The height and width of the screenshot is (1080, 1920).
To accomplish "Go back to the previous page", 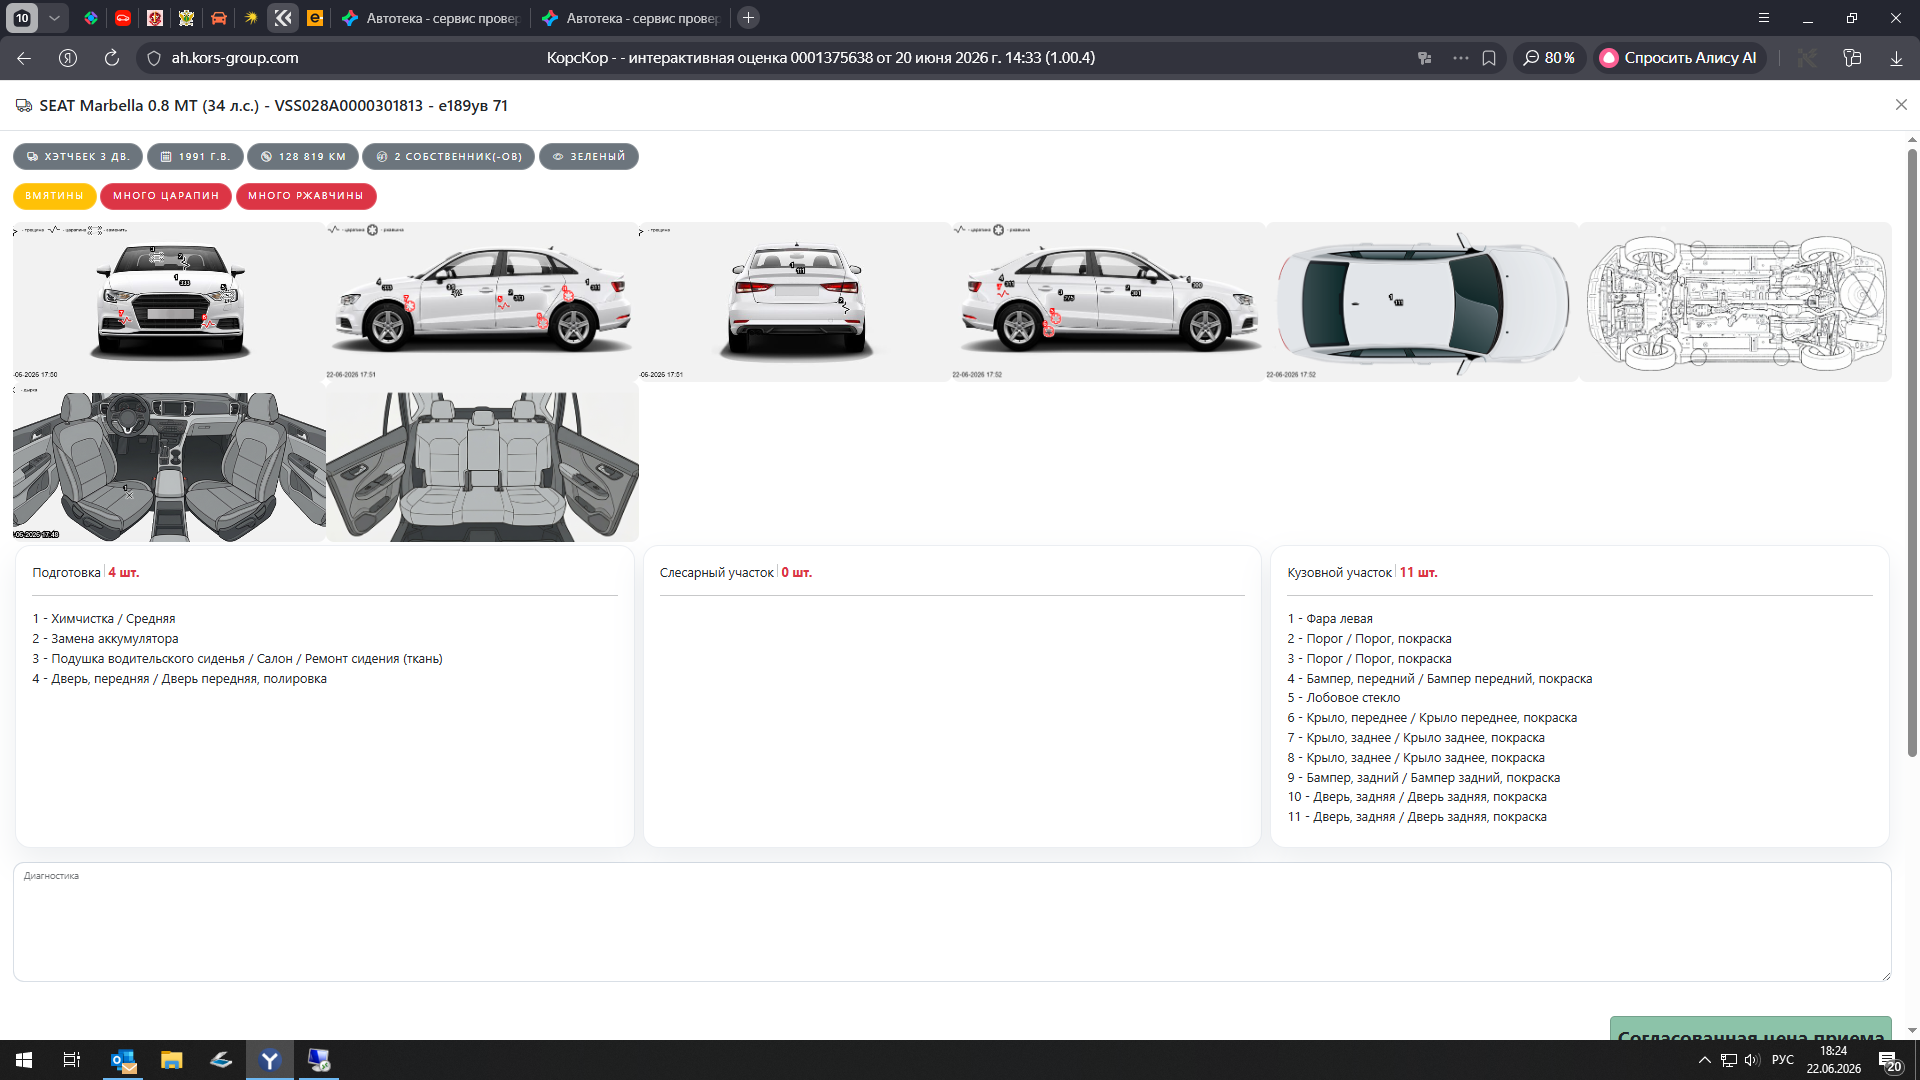I will click(x=24, y=58).
